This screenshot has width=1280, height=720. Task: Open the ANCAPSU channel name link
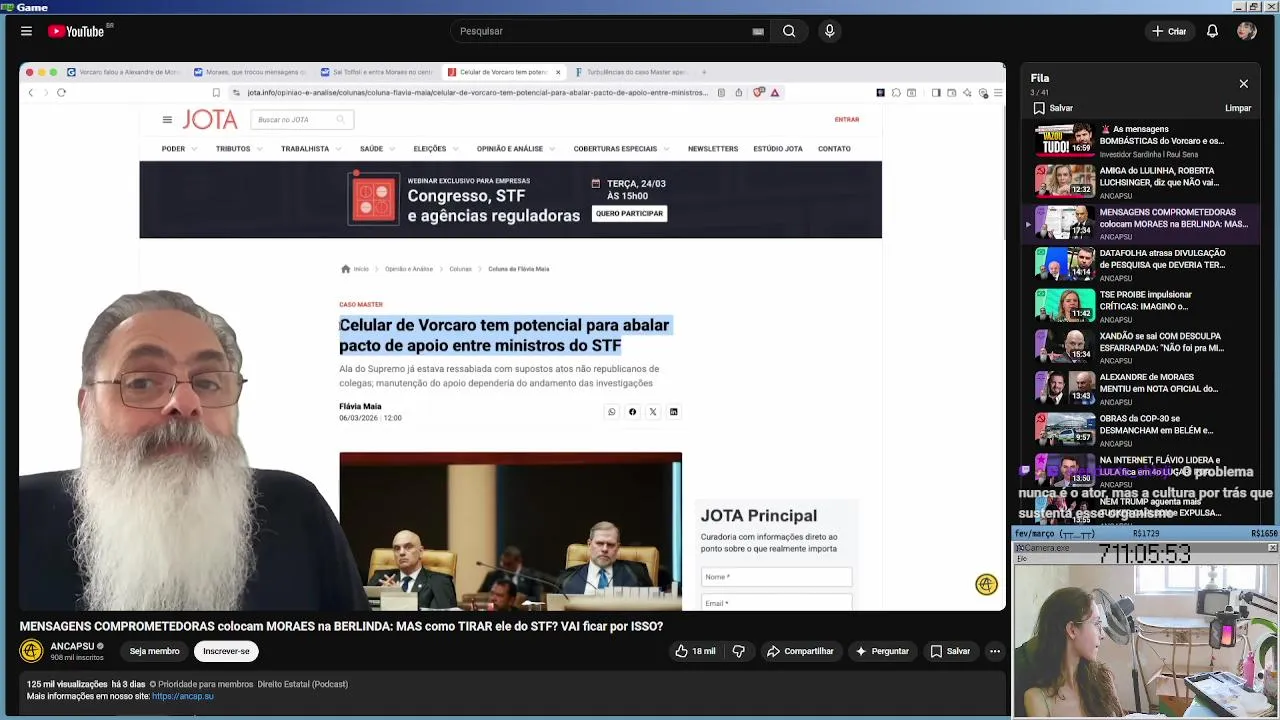pos(72,646)
